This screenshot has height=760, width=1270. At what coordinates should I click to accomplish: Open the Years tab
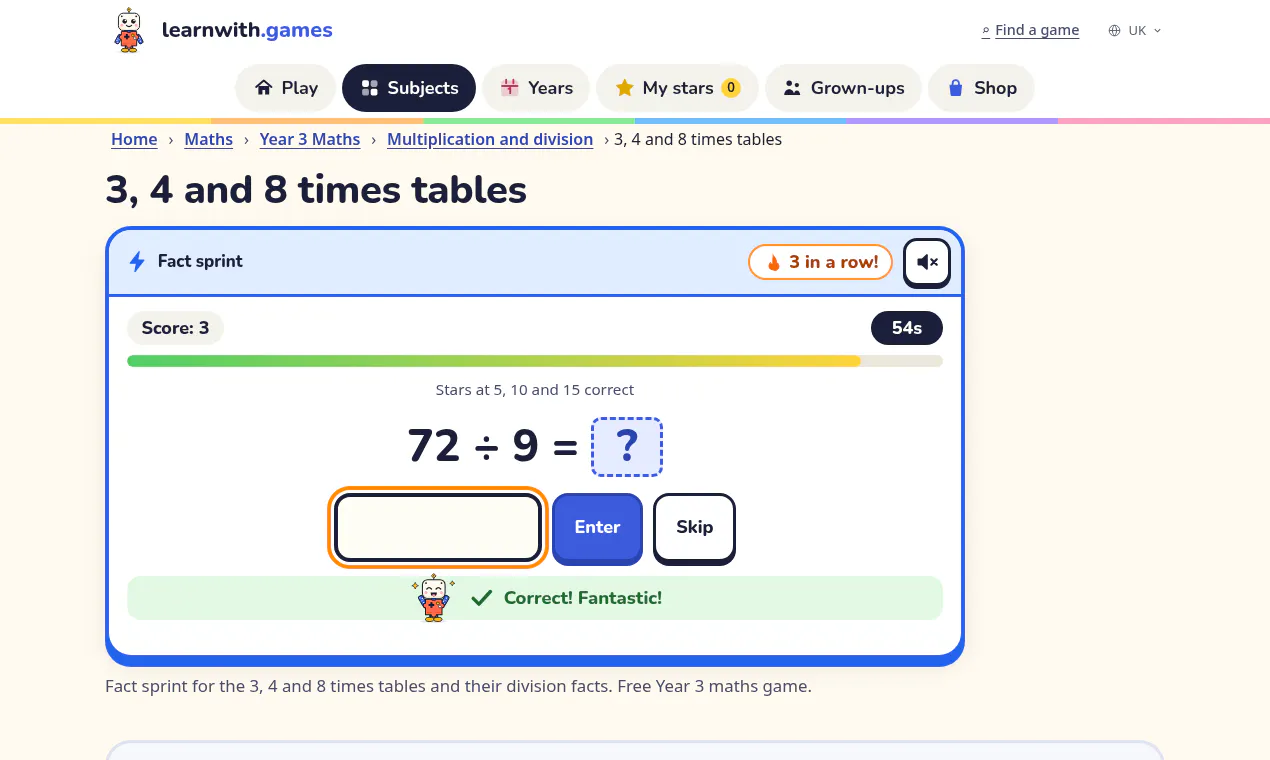536,88
